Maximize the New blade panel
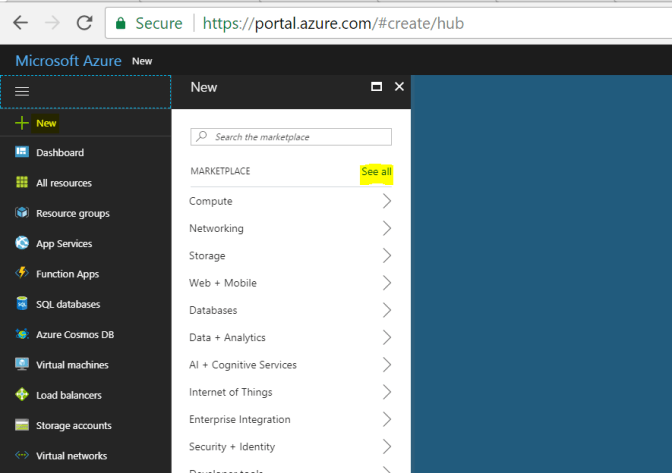 (377, 87)
